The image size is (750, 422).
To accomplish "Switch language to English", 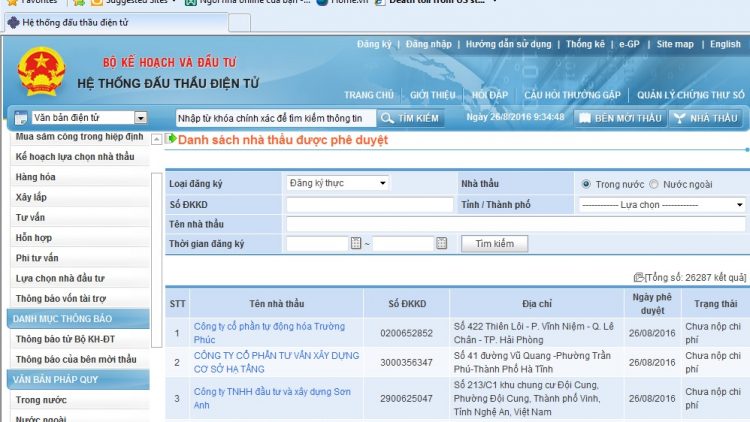I will (x=725, y=44).
